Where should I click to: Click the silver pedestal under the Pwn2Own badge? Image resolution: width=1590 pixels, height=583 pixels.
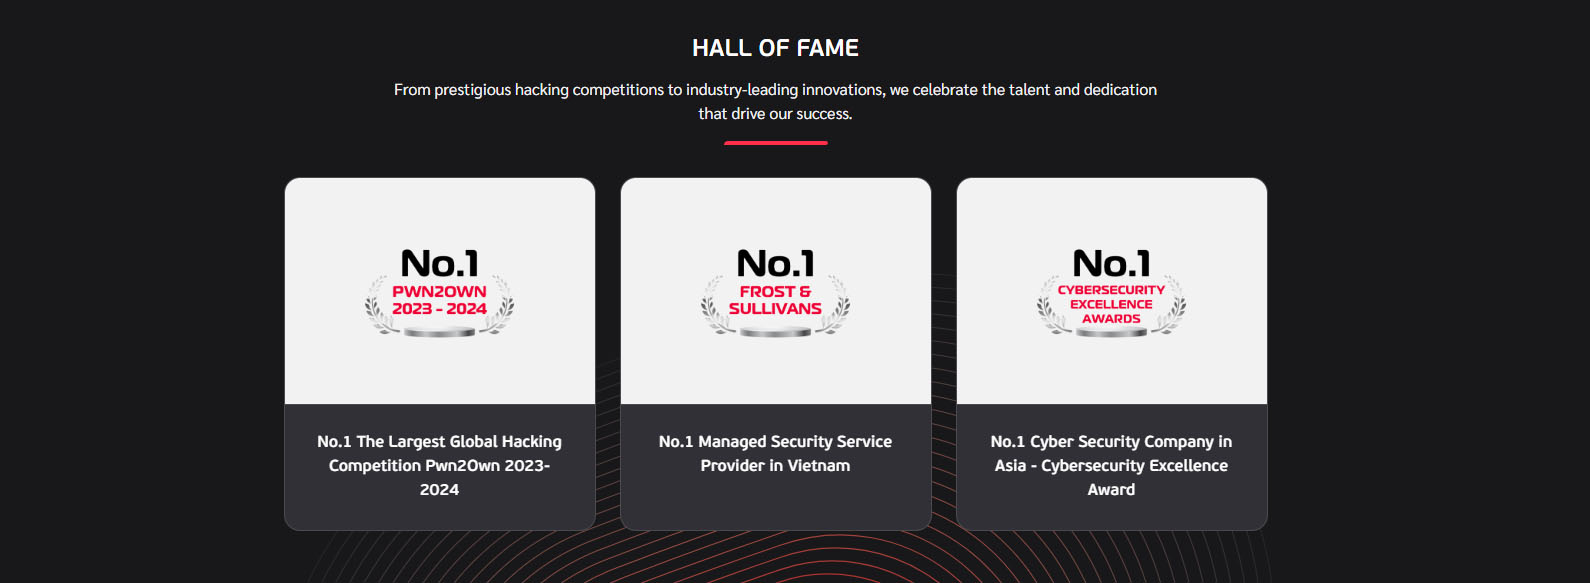coord(440,333)
